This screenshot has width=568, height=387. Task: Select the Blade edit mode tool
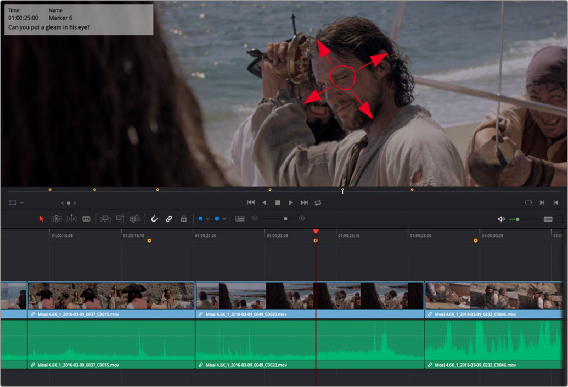[x=86, y=219]
